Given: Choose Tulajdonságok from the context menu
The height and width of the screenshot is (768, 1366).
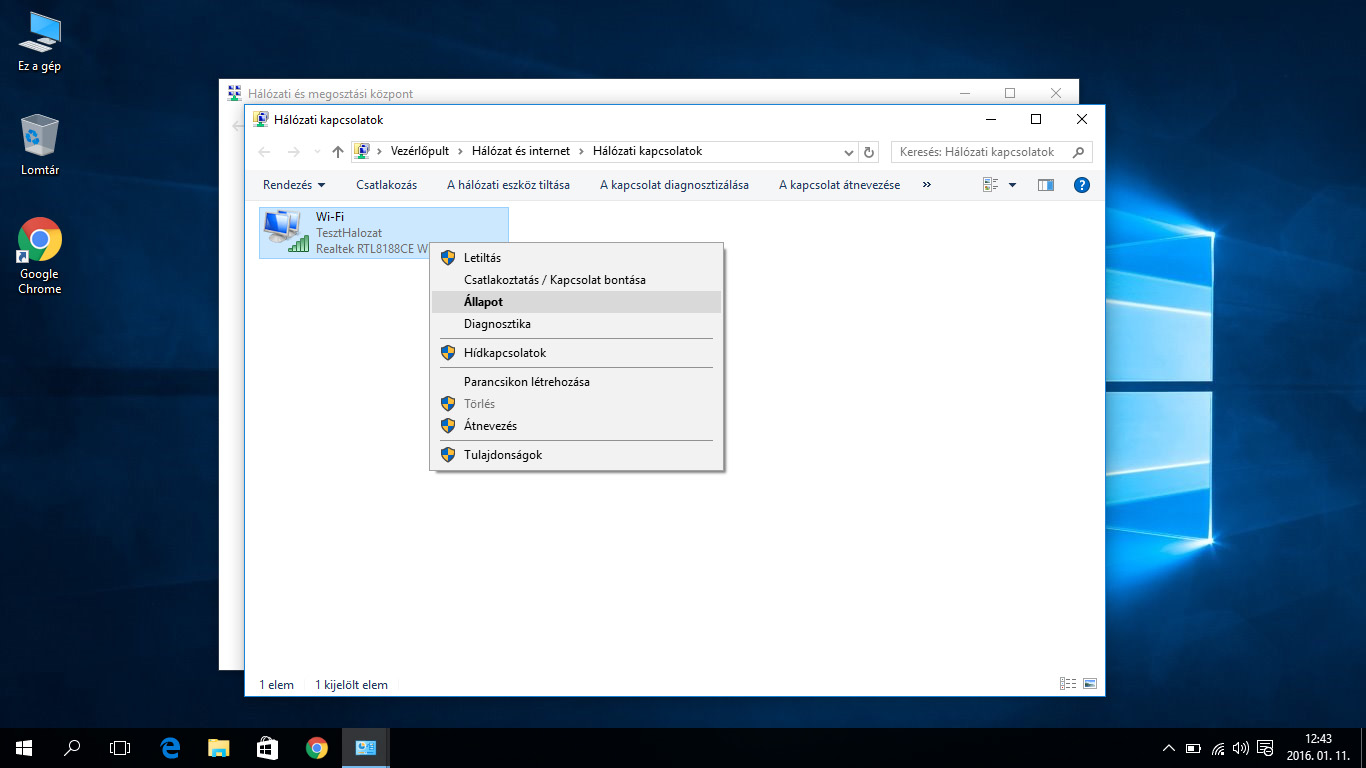Looking at the screenshot, I should click(x=503, y=455).
